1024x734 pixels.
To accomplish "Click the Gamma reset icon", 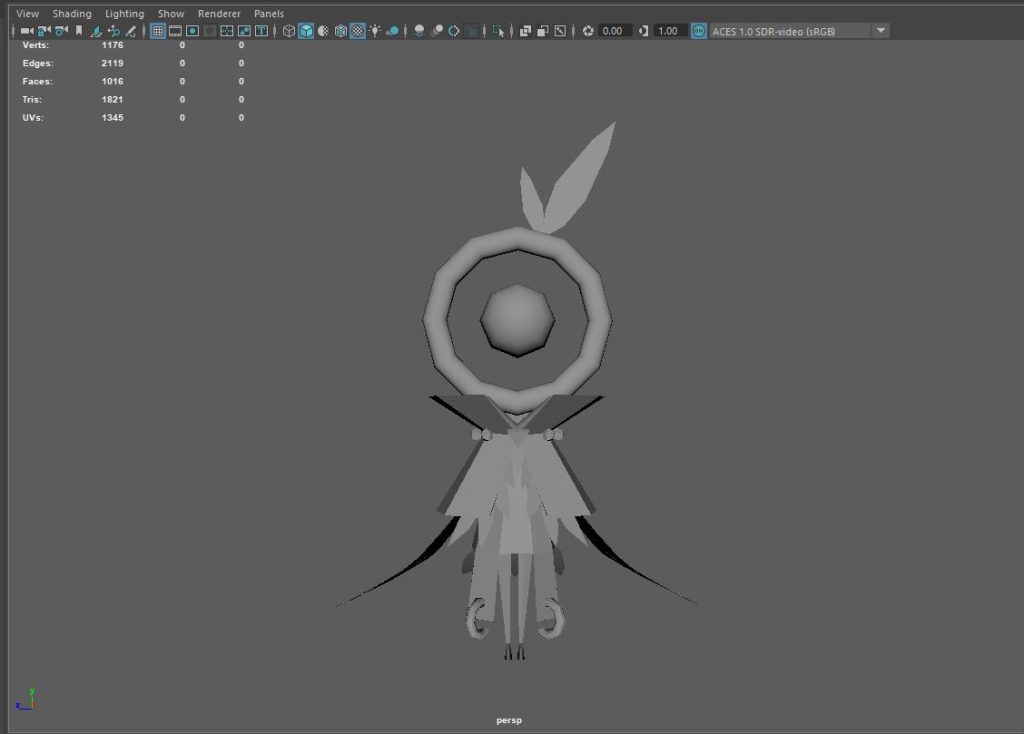I will 643,31.
